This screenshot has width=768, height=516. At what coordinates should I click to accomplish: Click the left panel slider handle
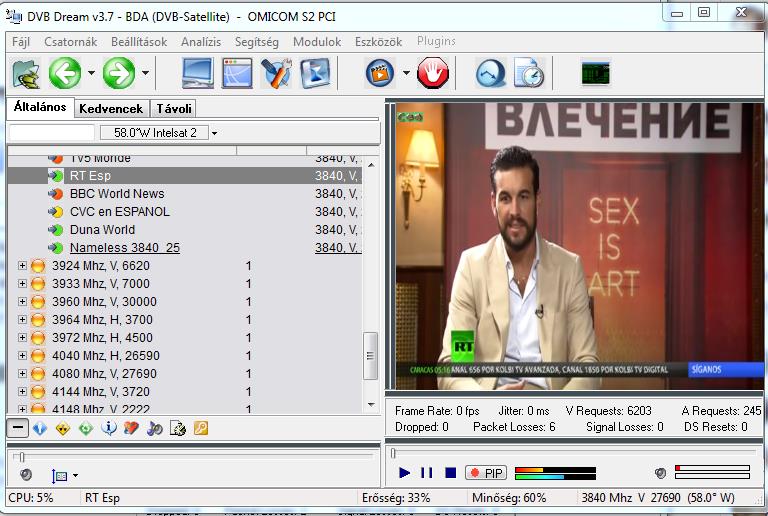click(22, 457)
